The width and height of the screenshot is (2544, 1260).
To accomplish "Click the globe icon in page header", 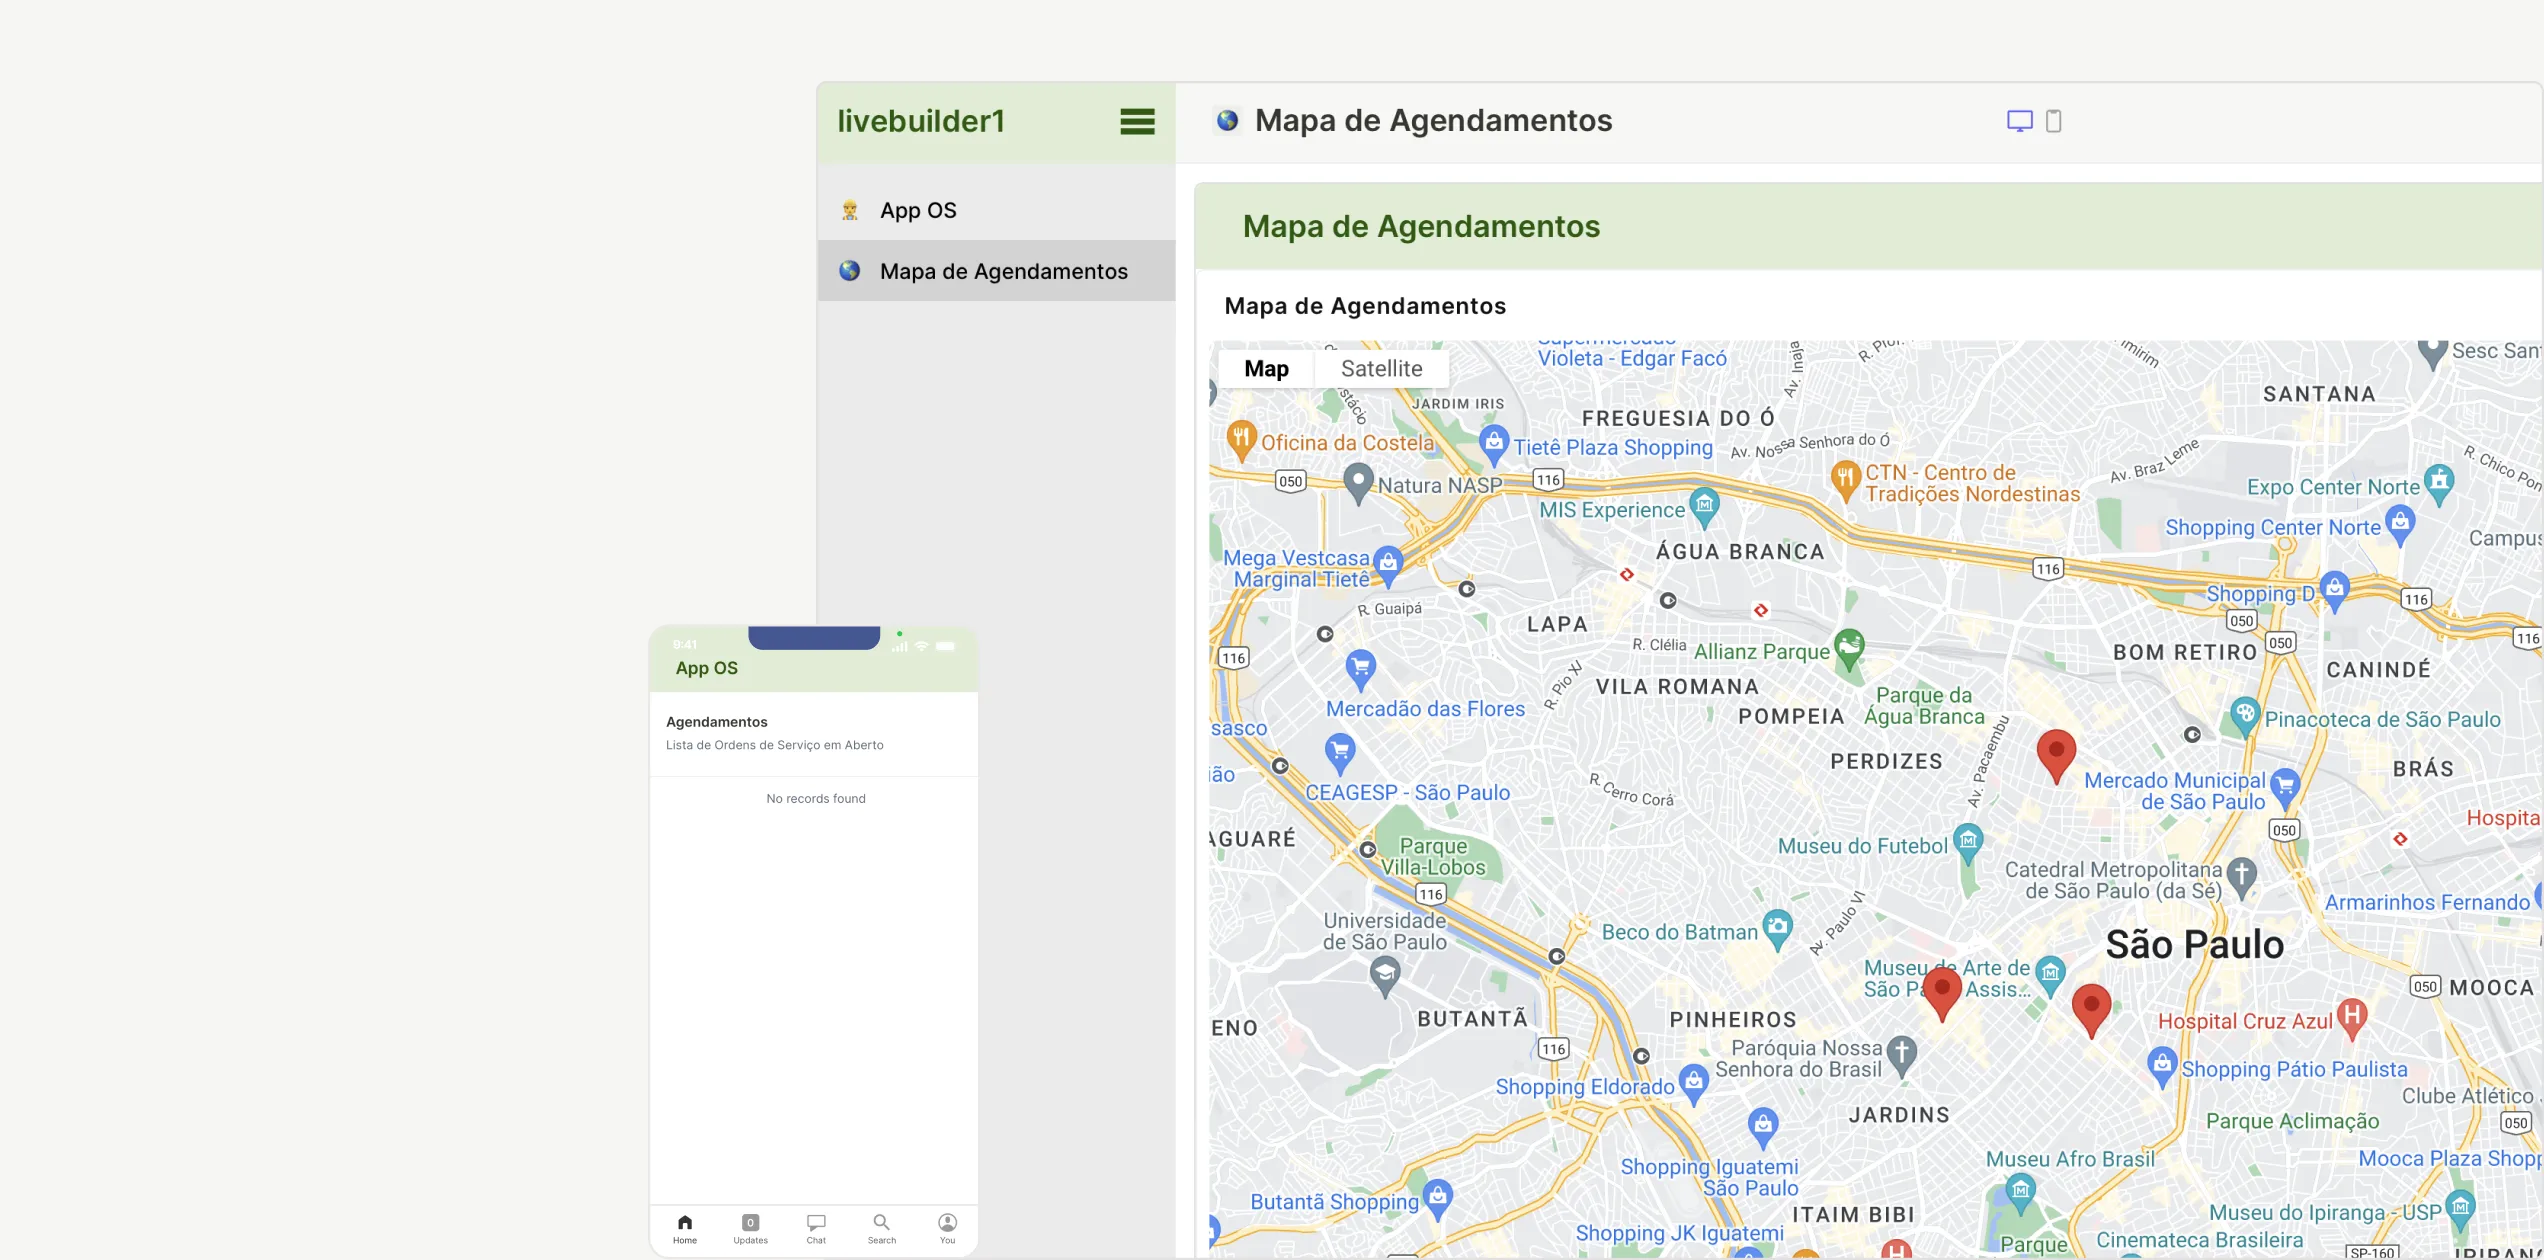I will 1227,121.
